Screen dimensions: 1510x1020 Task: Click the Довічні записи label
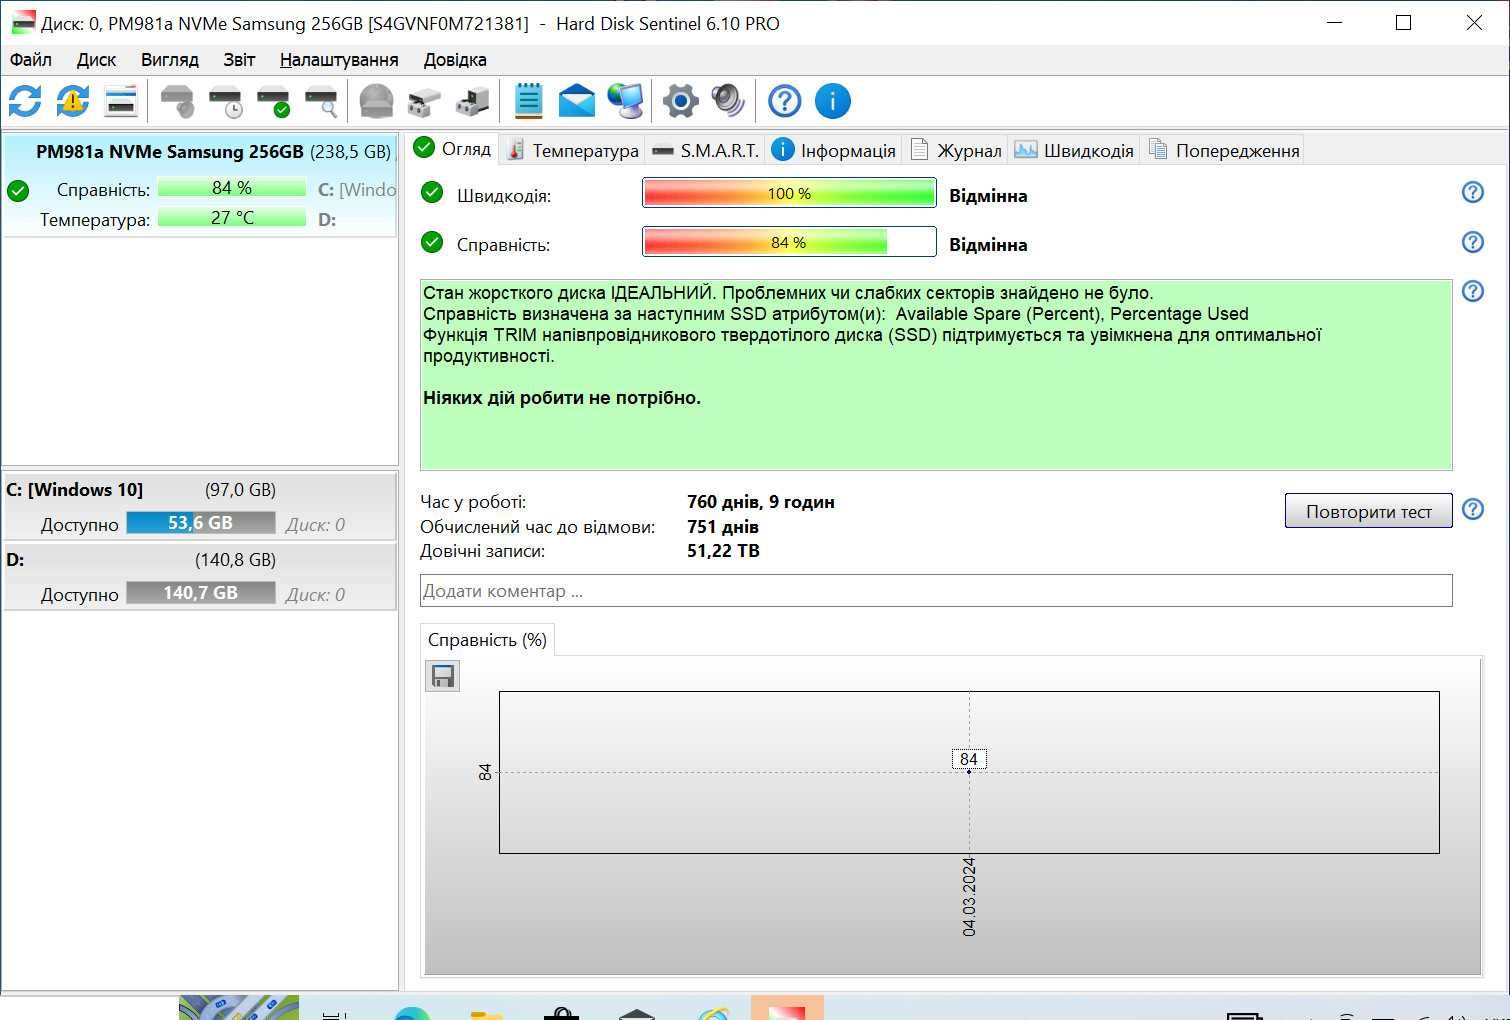coord(483,551)
